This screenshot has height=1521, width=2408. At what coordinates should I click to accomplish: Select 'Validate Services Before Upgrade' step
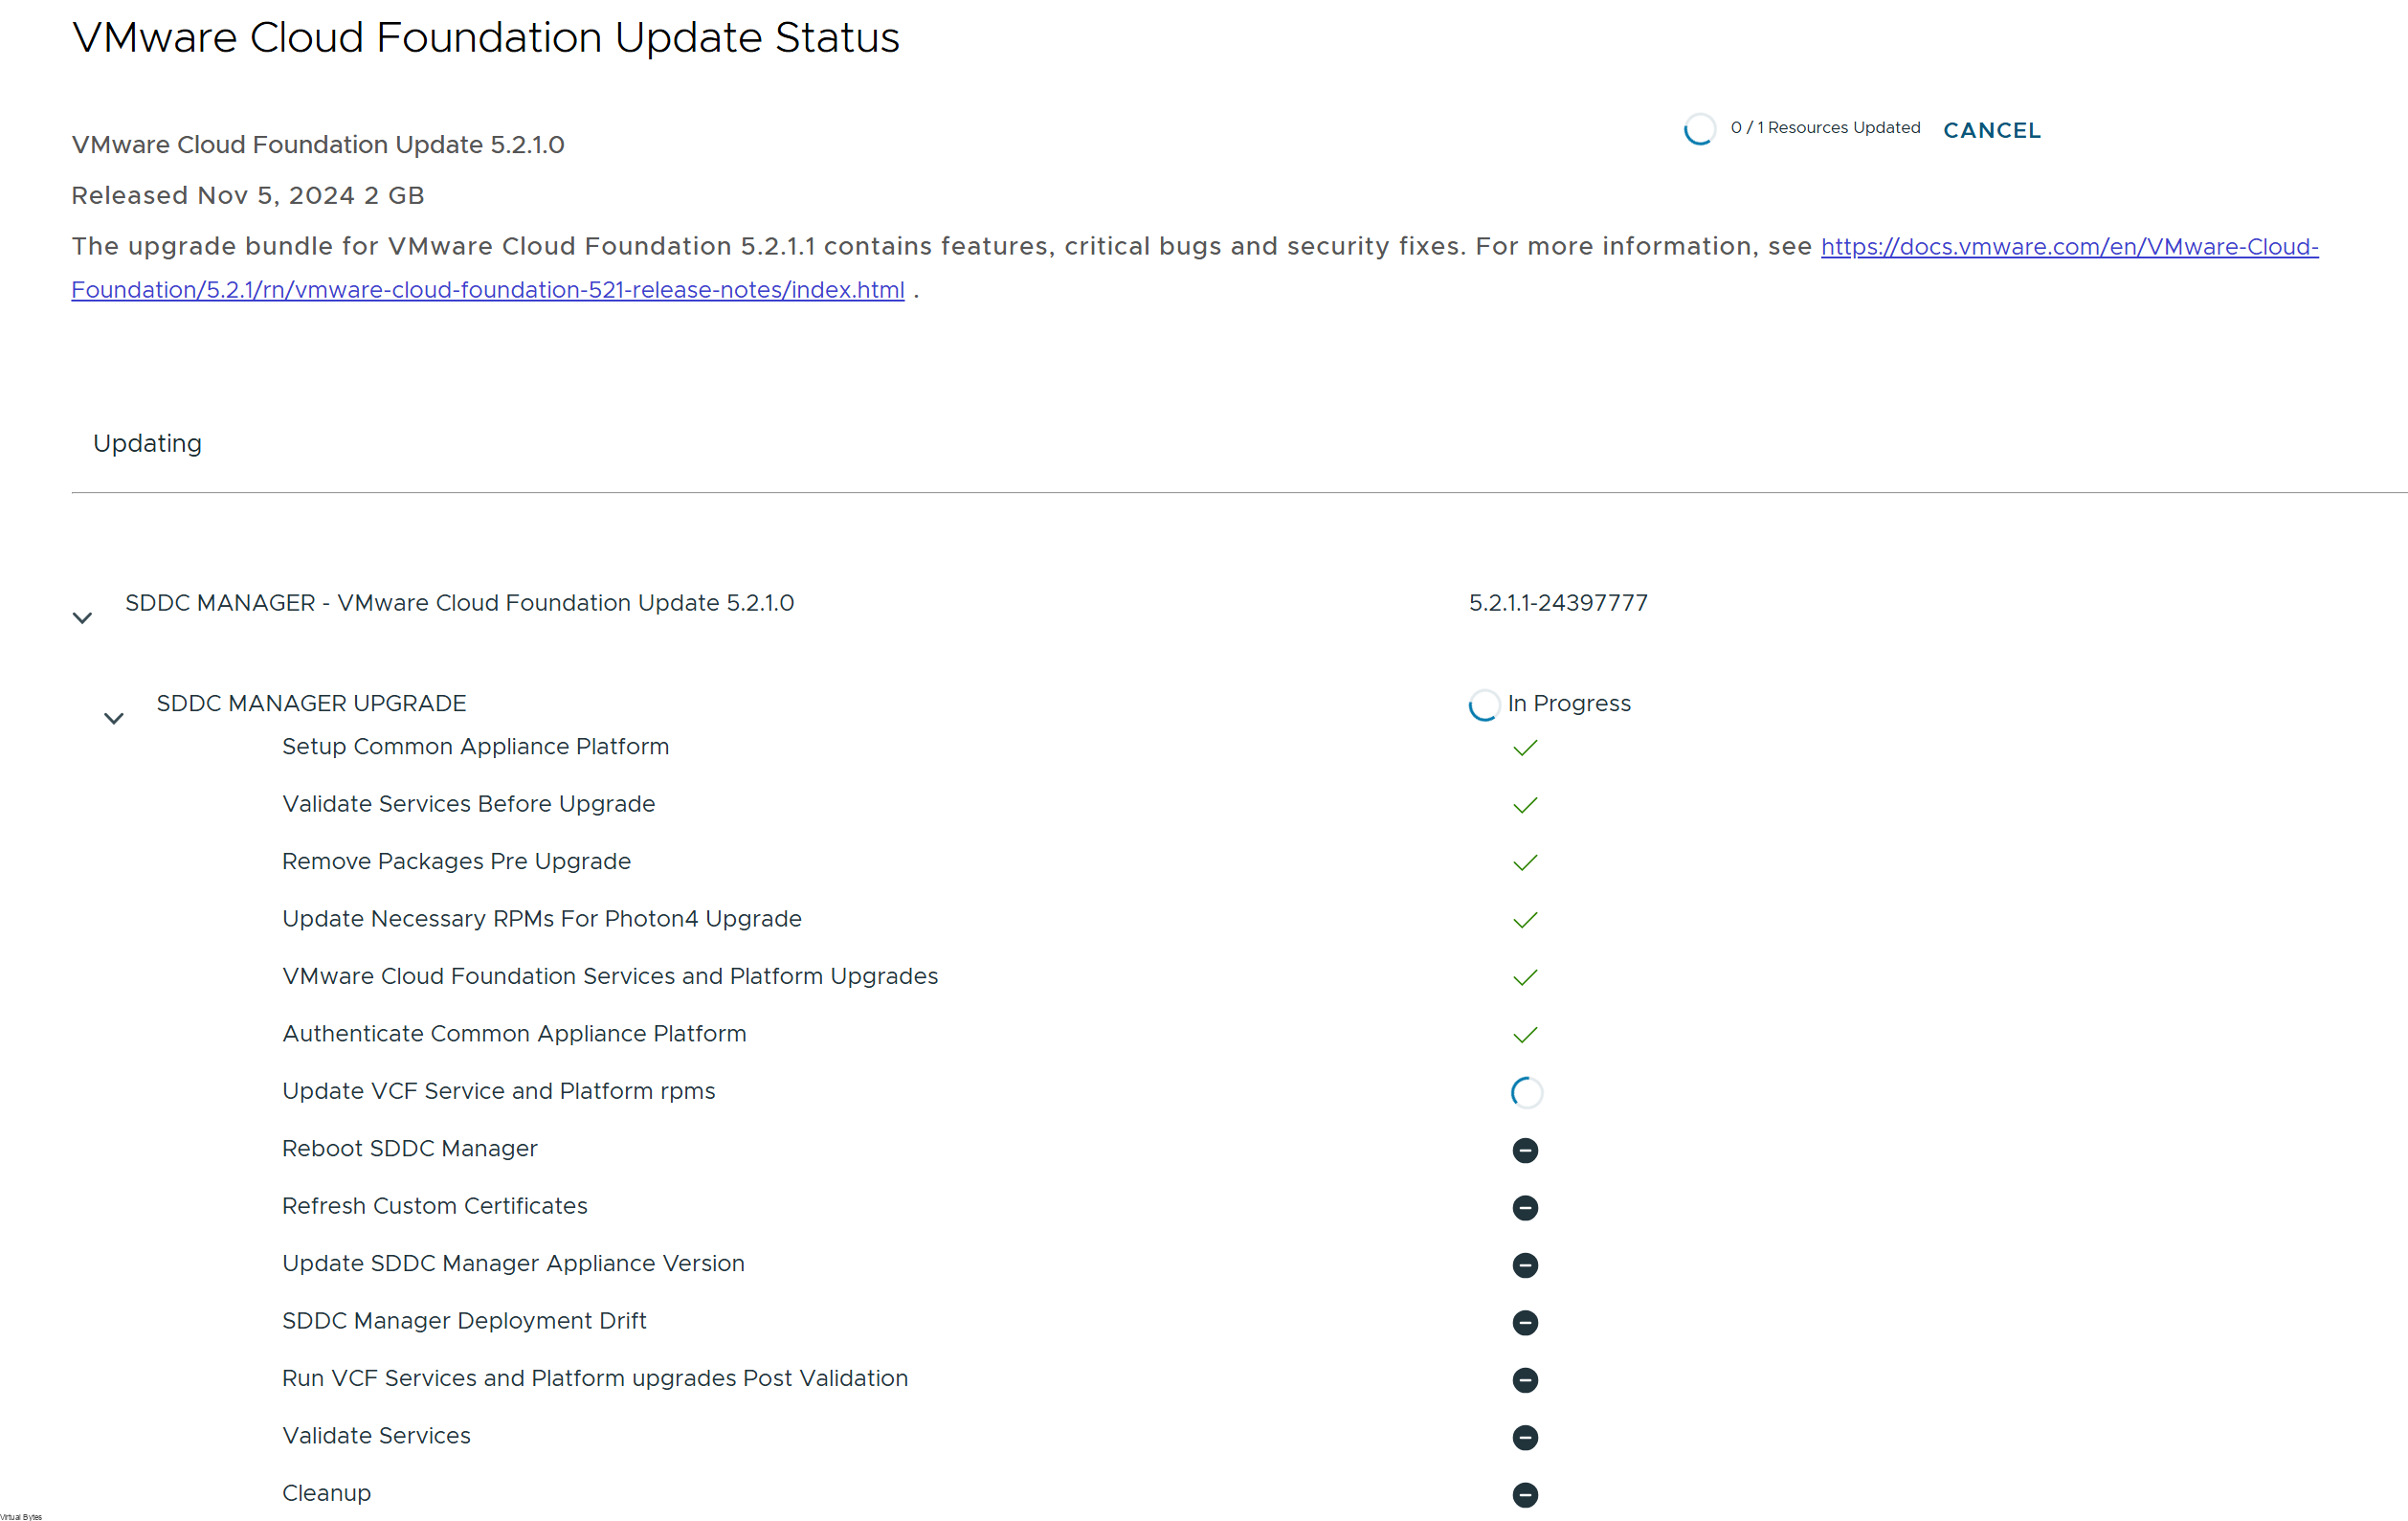tap(468, 804)
